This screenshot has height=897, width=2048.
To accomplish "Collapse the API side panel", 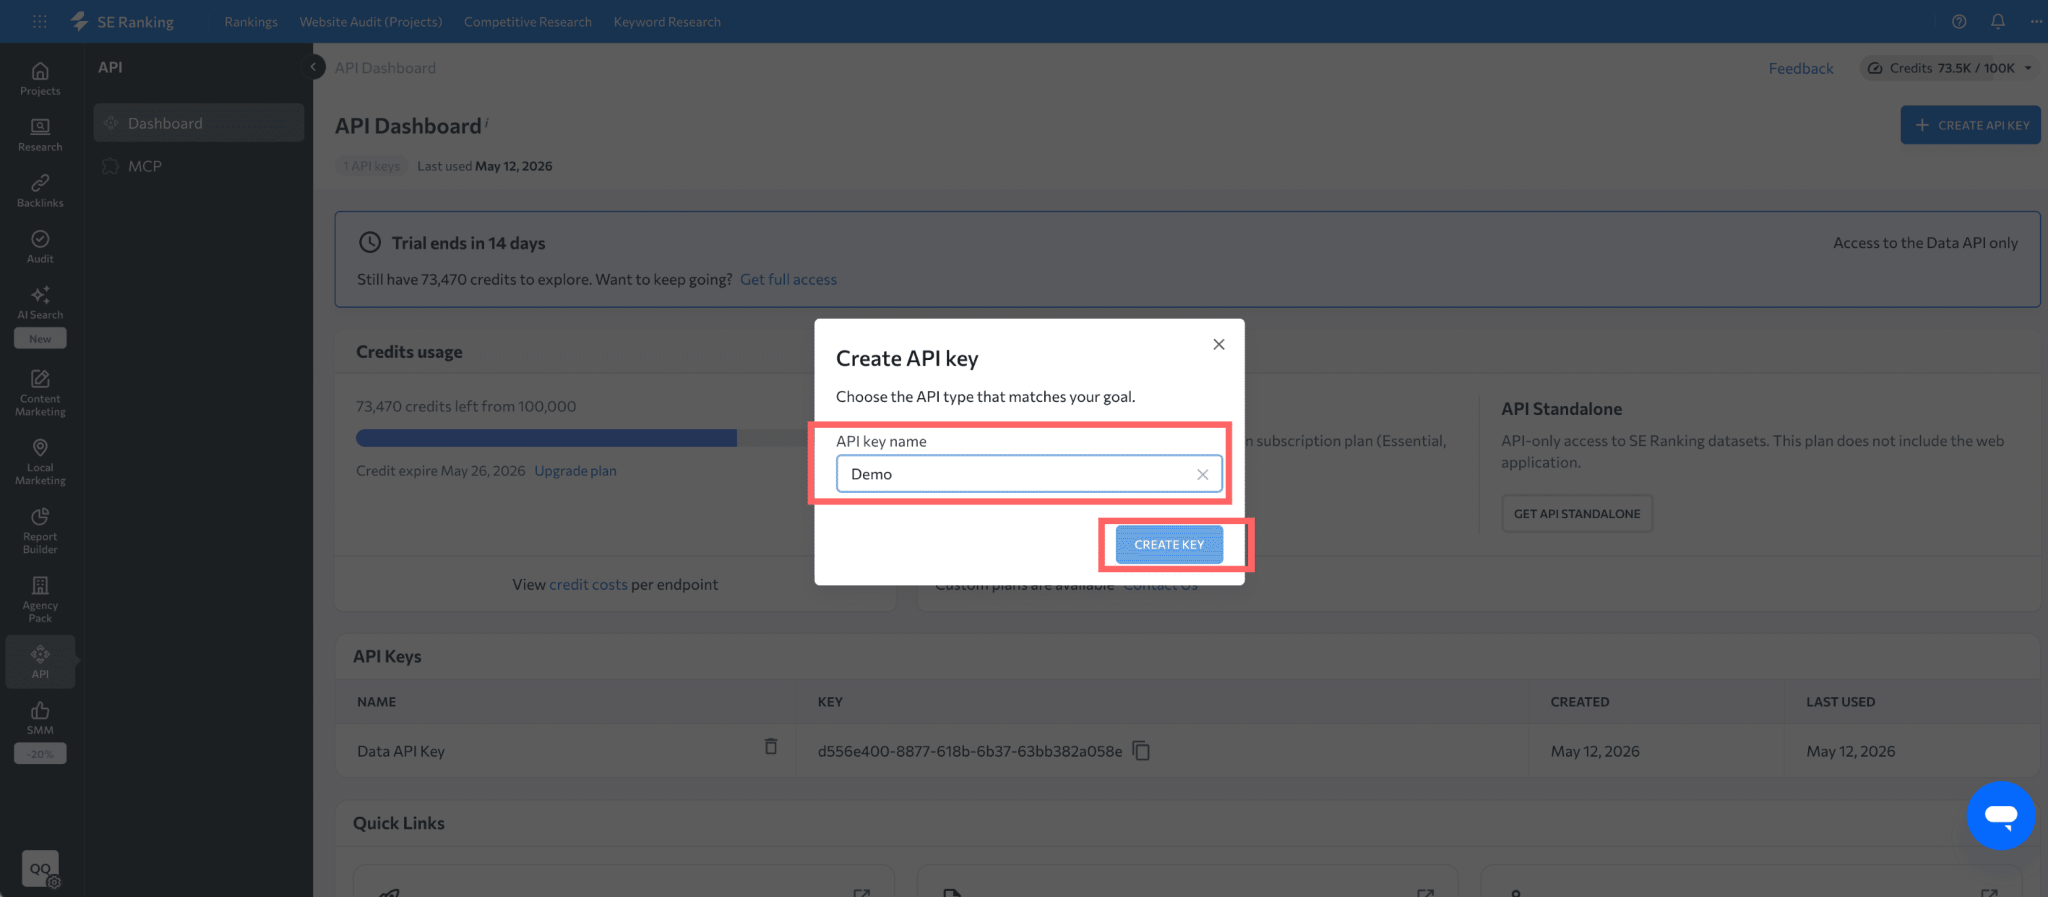I will 313,67.
